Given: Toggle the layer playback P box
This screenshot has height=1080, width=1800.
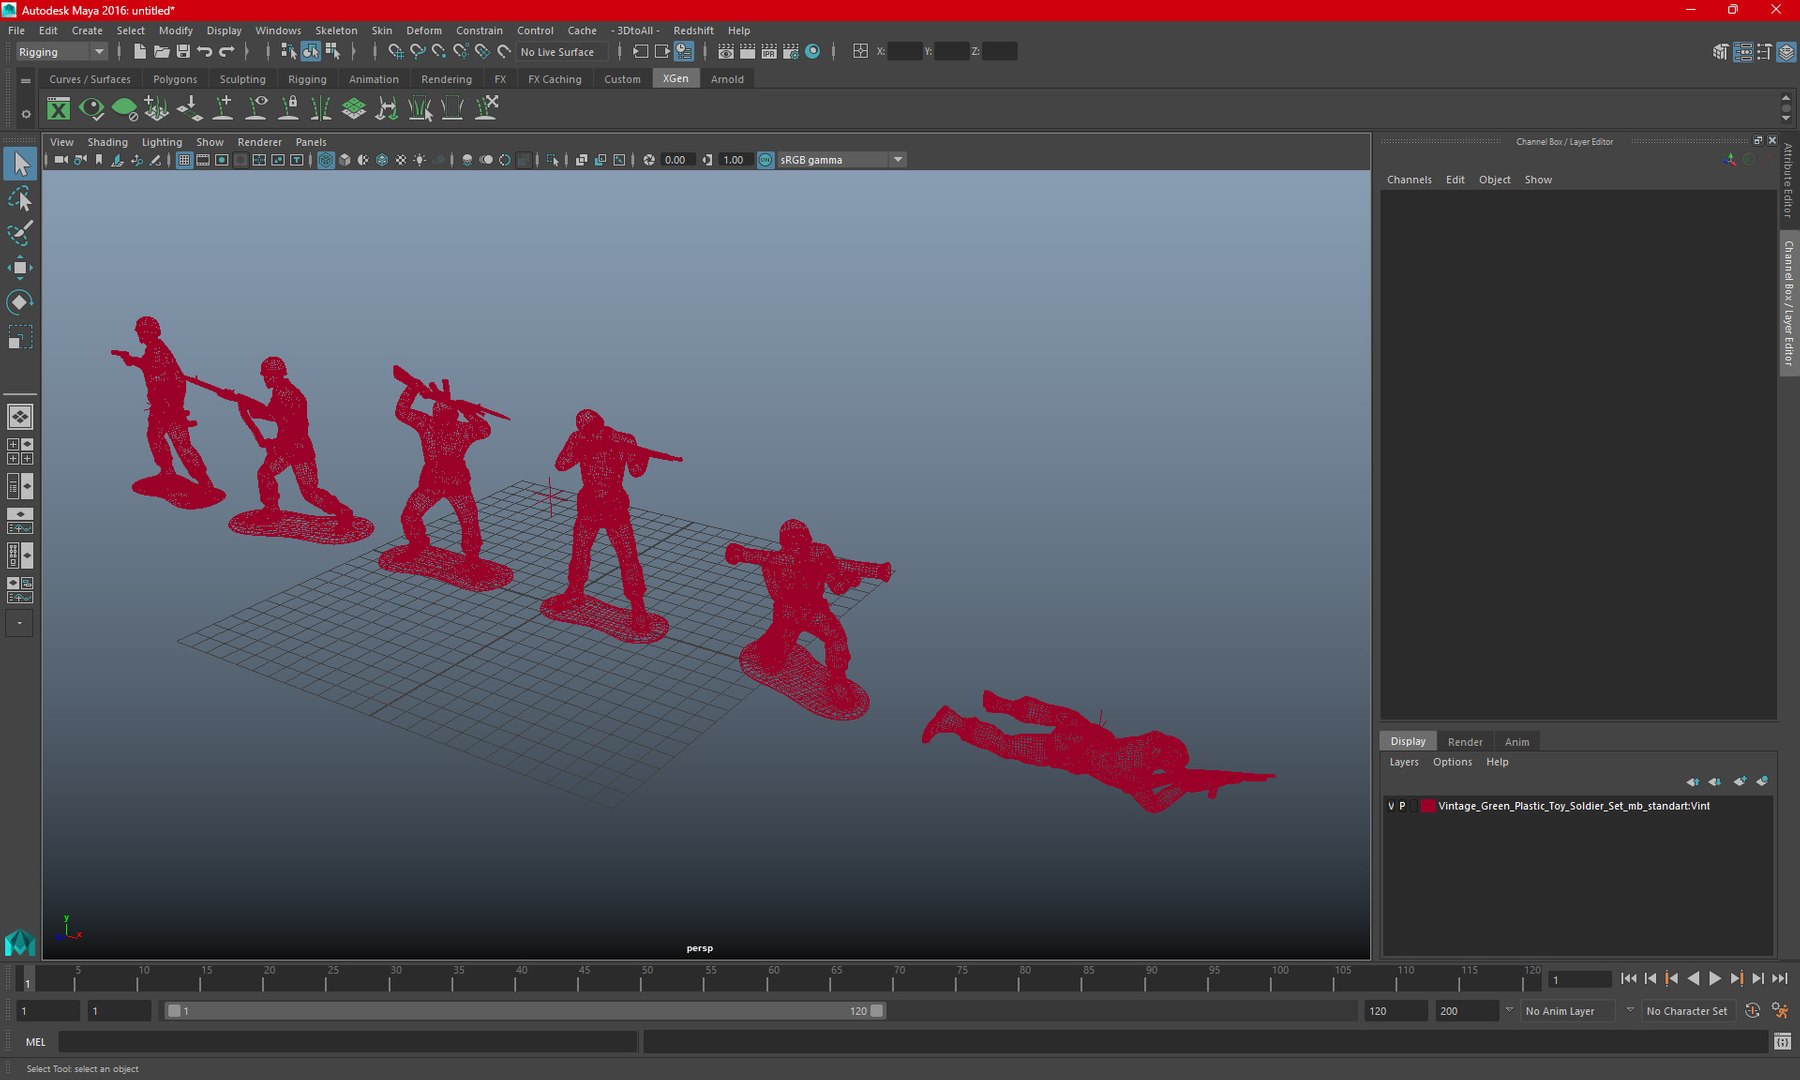Looking at the screenshot, I should (1402, 806).
